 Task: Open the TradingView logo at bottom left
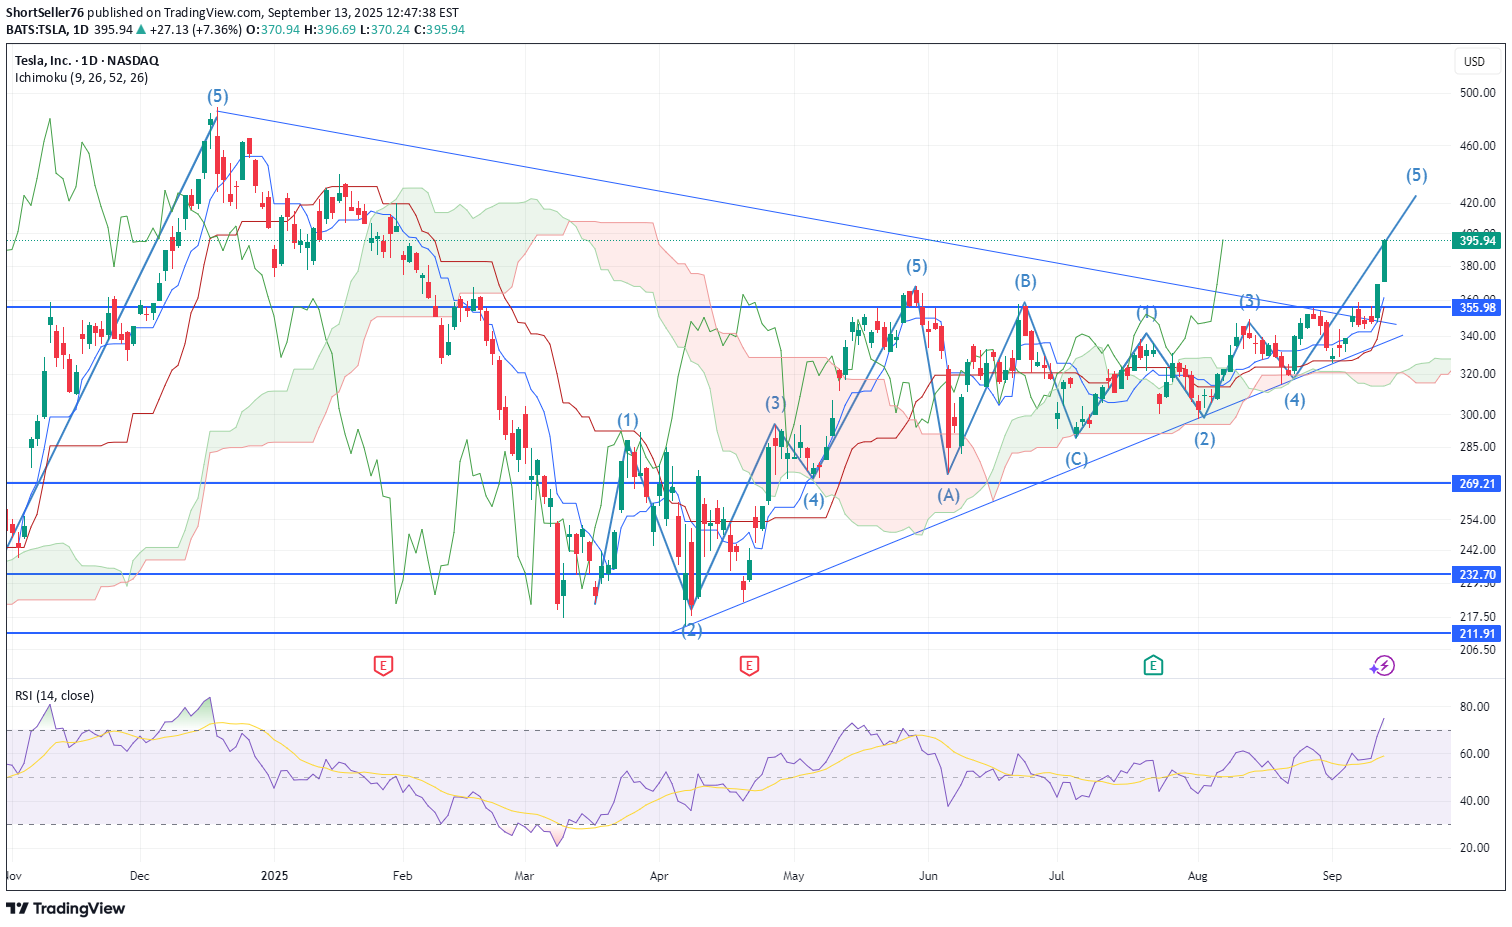click(66, 908)
